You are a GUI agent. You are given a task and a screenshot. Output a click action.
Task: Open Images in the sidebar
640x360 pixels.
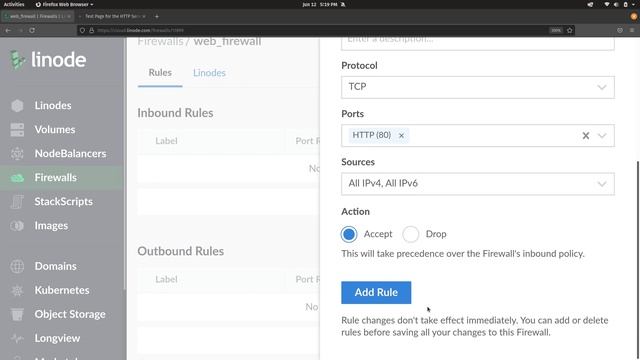pos(51,226)
